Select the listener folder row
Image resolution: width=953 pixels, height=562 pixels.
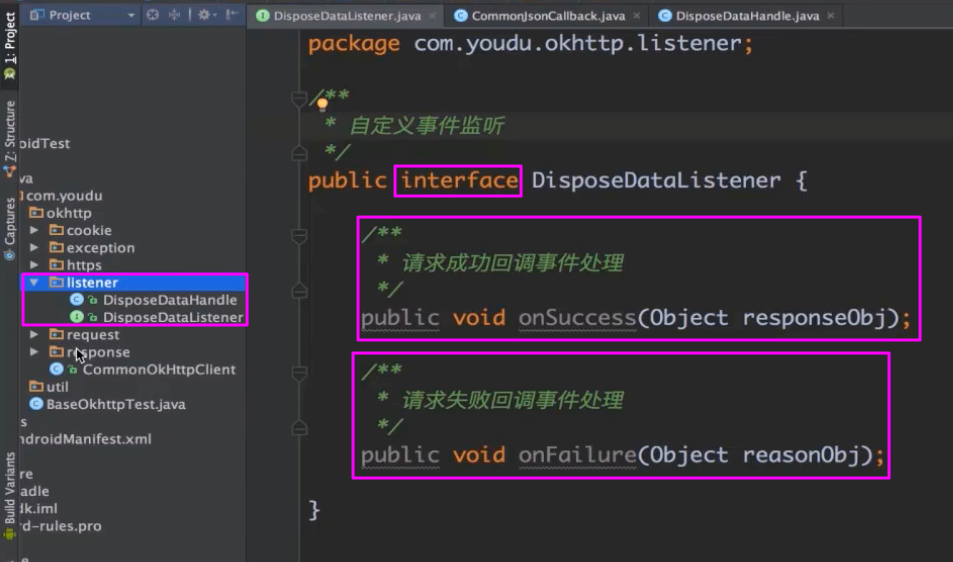pyautogui.click(x=135, y=283)
